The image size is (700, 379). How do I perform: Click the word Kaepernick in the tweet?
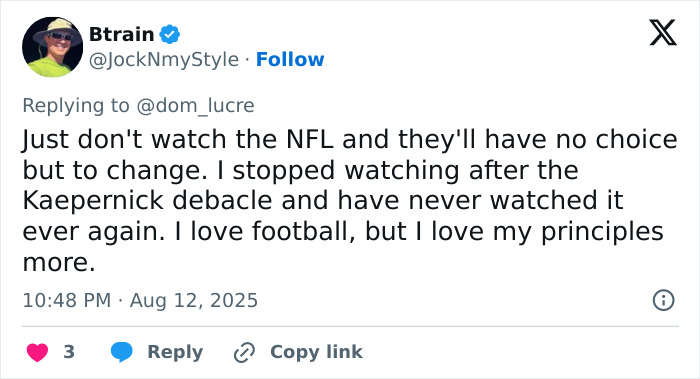tap(93, 200)
